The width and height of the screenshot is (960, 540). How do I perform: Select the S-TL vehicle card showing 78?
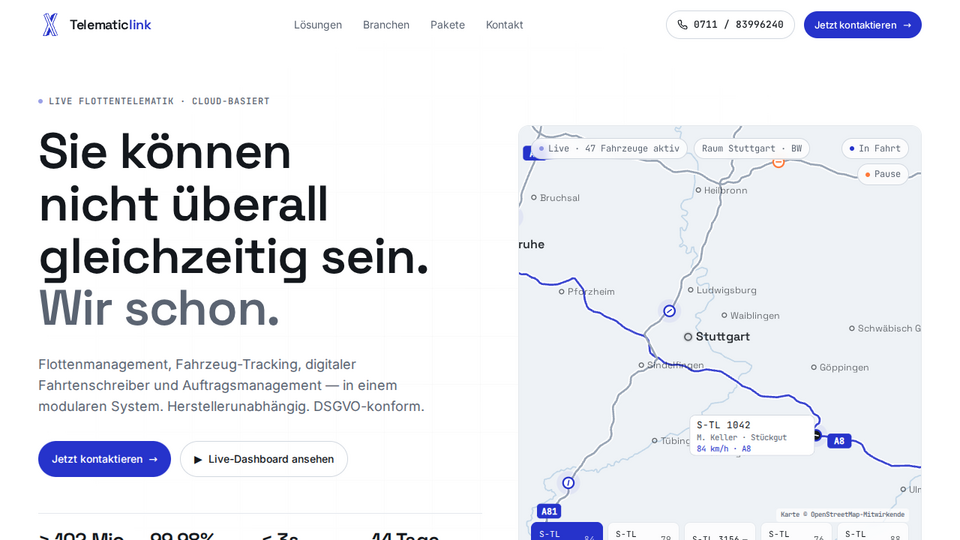click(x=643, y=532)
